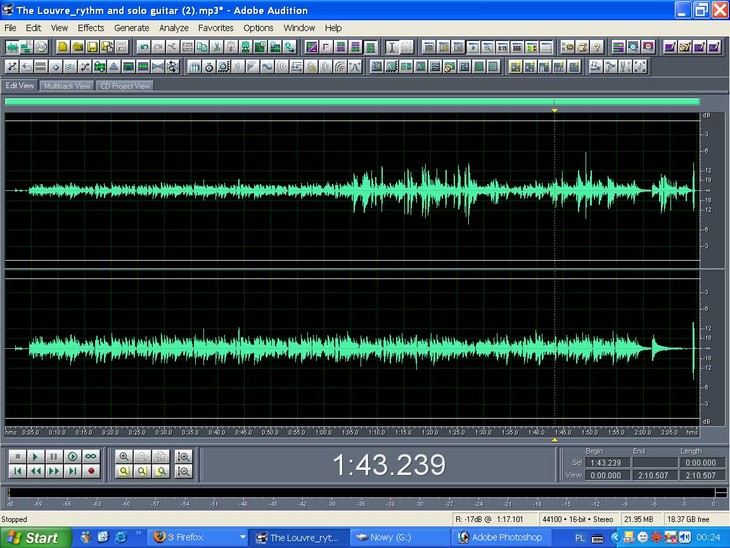Select the I-beam time selection tool
This screenshot has height=548, width=730.
click(x=392, y=47)
